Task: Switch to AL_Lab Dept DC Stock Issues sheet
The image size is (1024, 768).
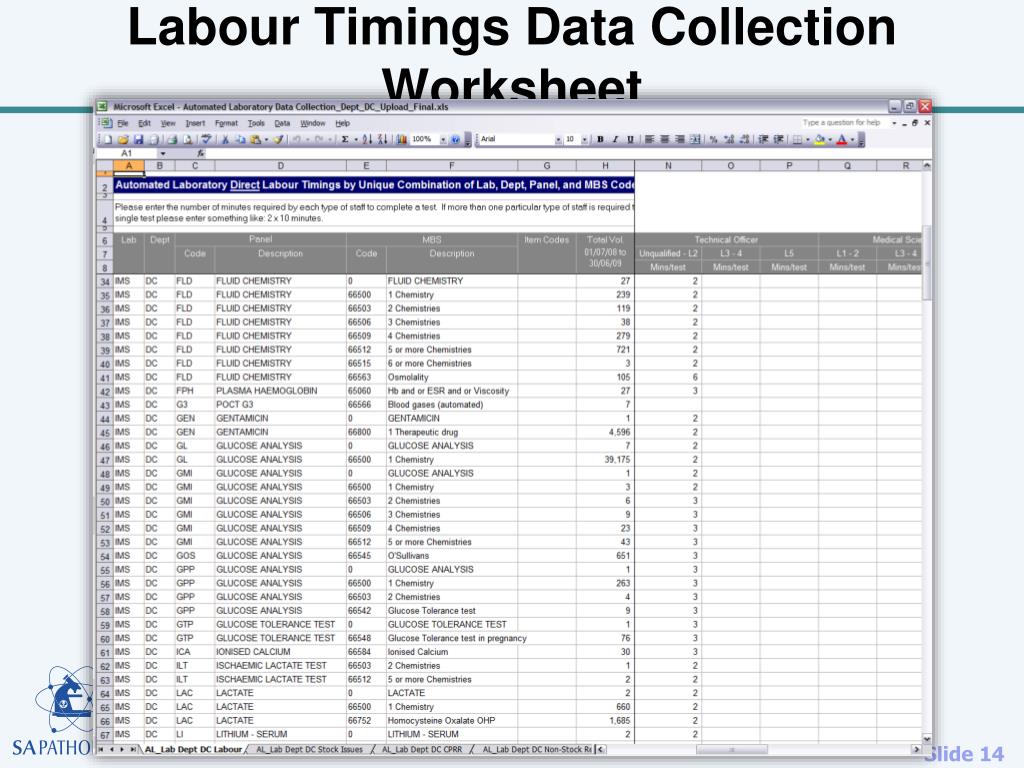Action: tap(309, 749)
